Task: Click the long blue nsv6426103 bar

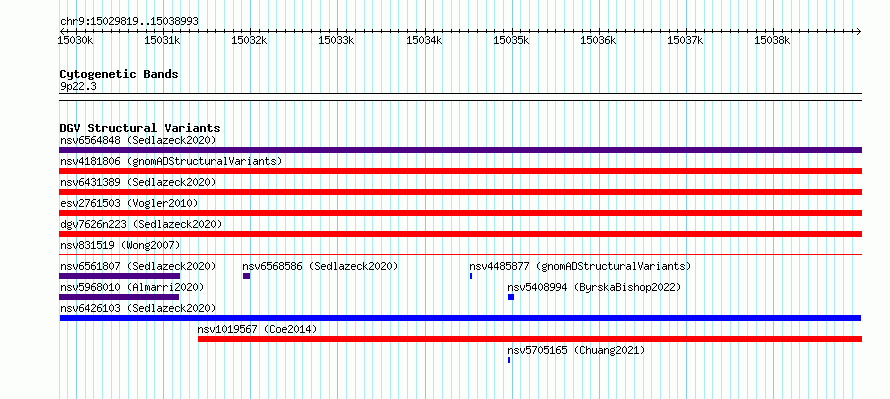Action: pos(460,318)
